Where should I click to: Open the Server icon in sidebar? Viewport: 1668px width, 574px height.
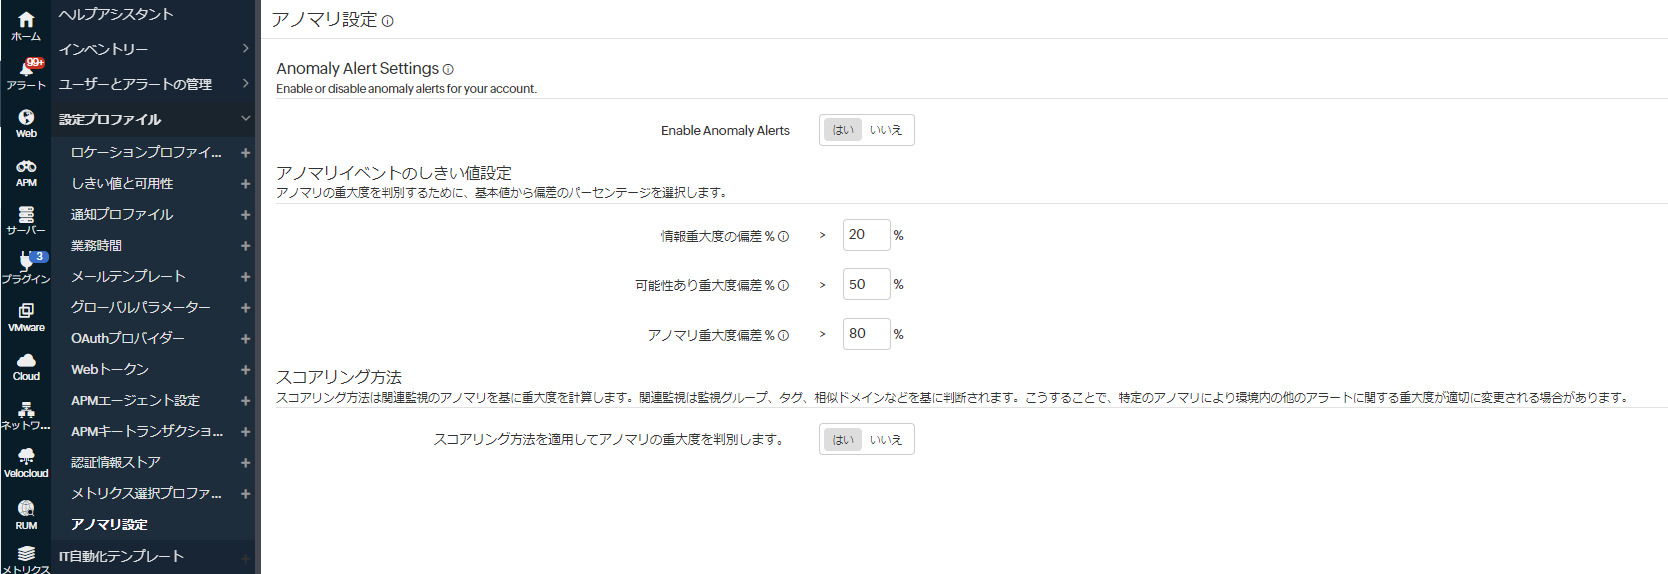click(26, 215)
